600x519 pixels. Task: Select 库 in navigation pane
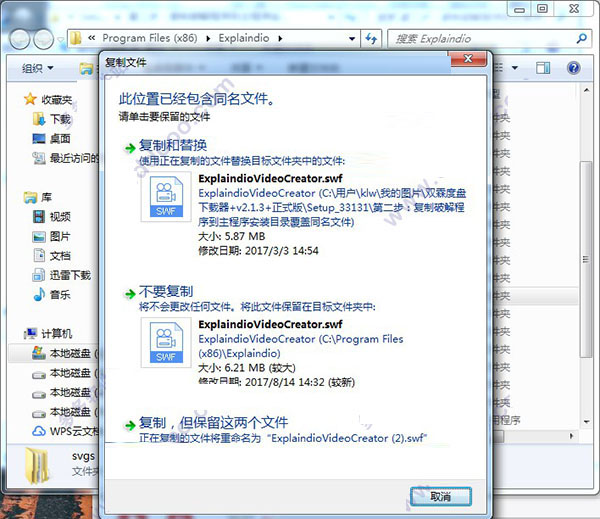[46, 197]
